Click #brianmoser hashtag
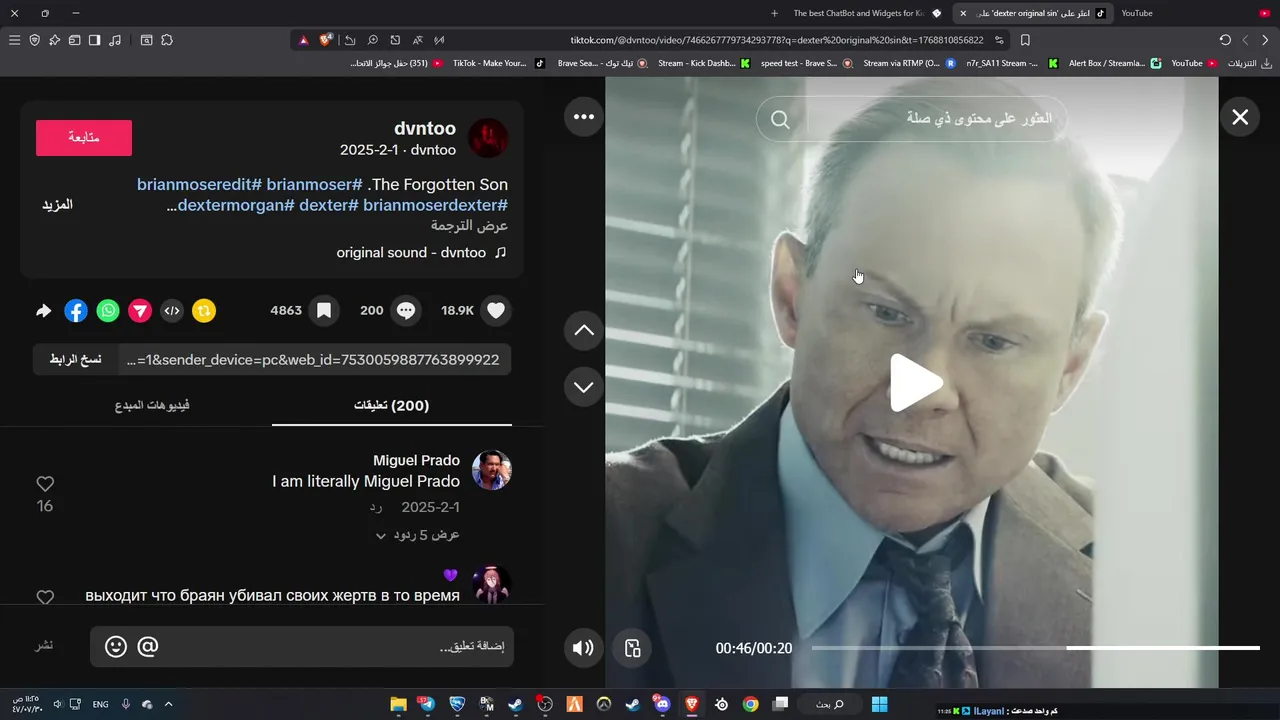 (x=314, y=185)
